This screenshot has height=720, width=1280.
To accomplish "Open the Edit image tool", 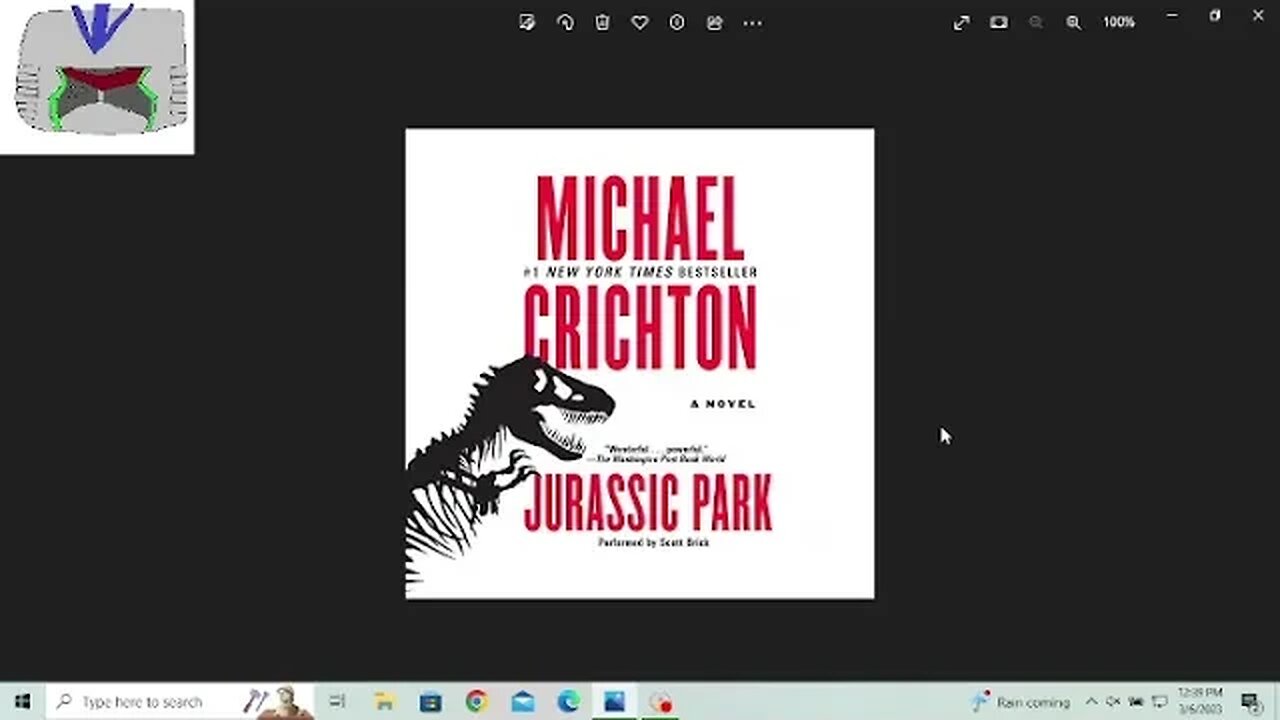I will (x=527, y=22).
